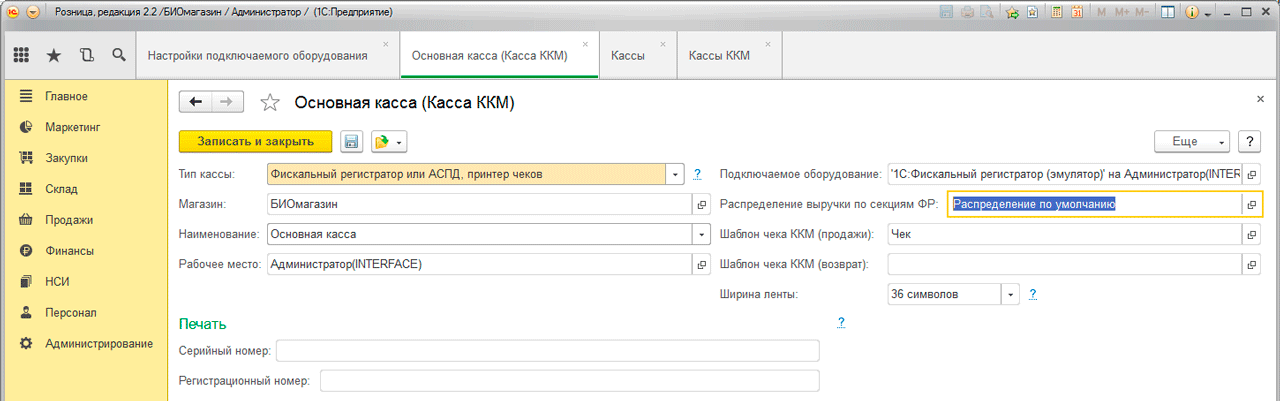Expand the Наименование dropdown list
This screenshot has width=1280, height=401.
click(701, 234)
